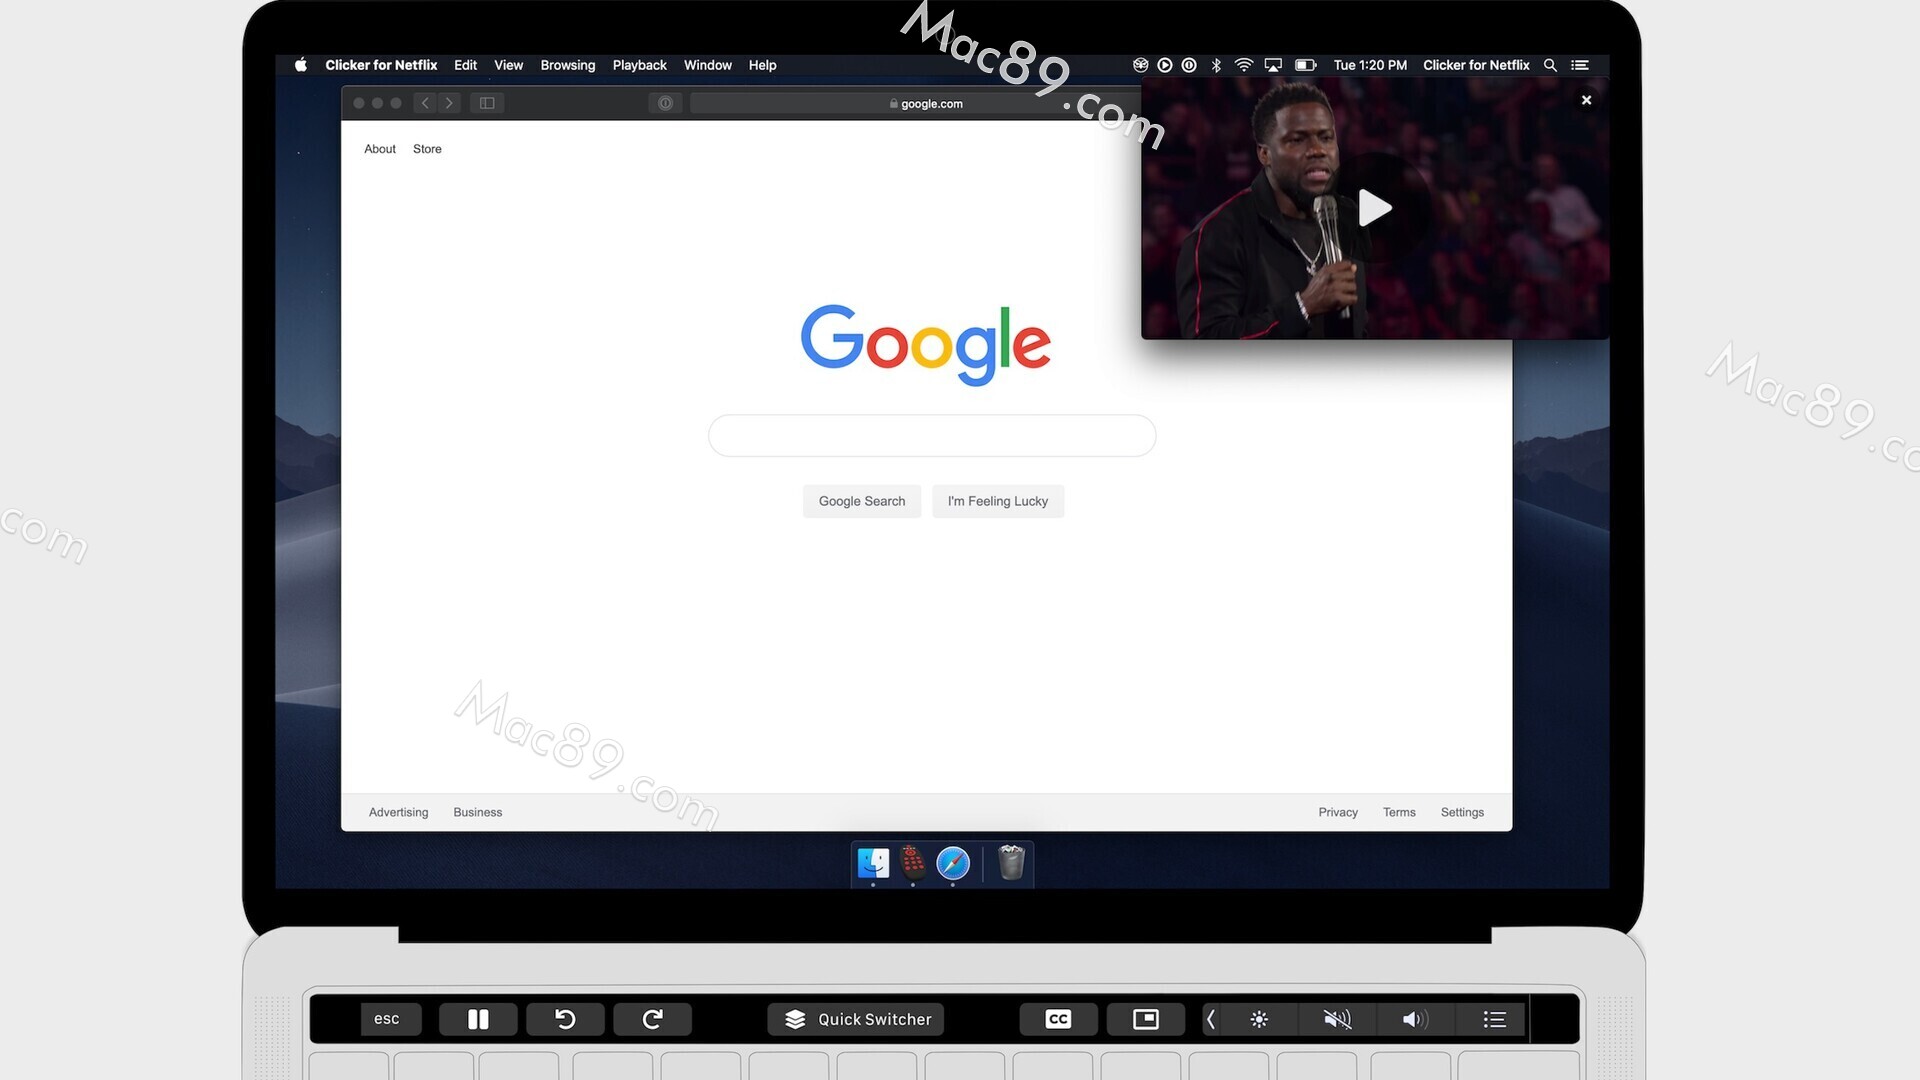This screenshot has width=1920, height=1080.
Task: Open the Playback menu
Action: (639, 65)
